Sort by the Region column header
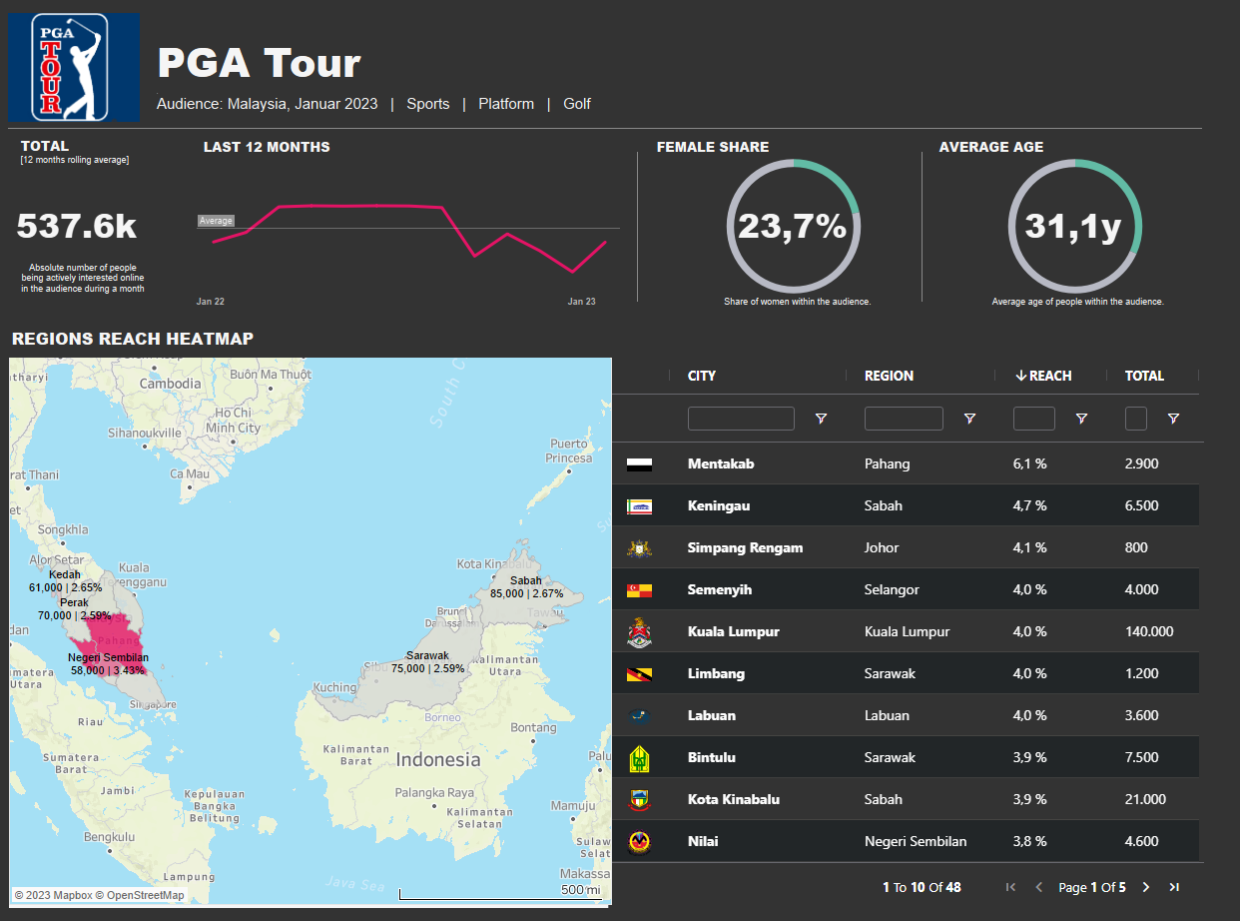 click(889, 376)
